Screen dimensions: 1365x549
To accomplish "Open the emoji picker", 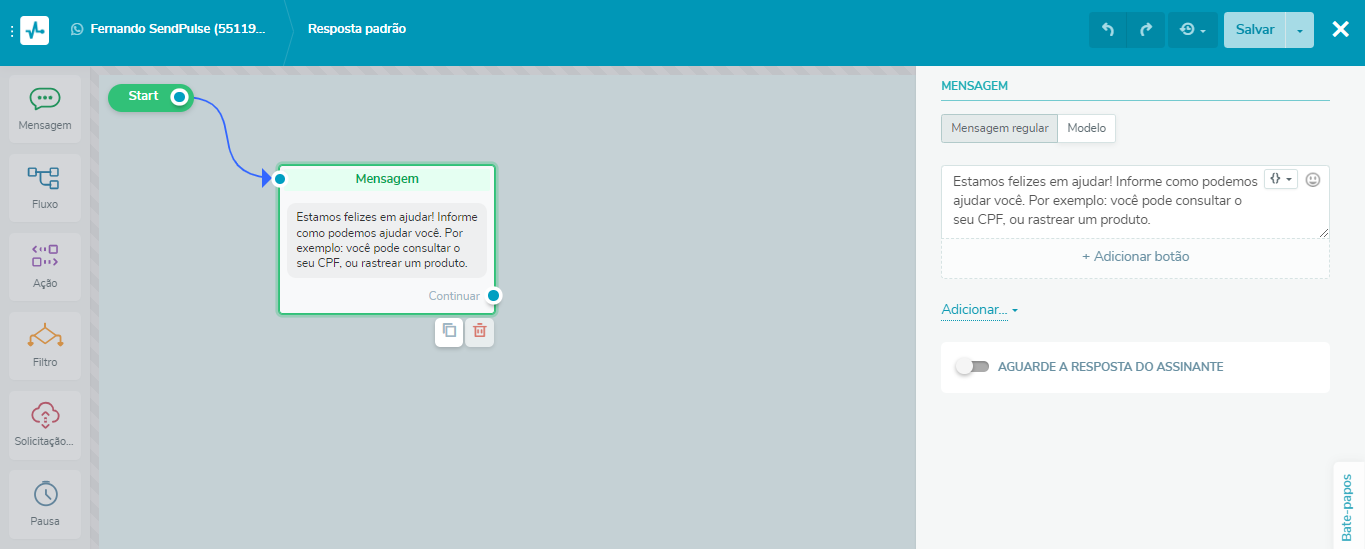I will pyautogui.click(x=1313, y=180).
